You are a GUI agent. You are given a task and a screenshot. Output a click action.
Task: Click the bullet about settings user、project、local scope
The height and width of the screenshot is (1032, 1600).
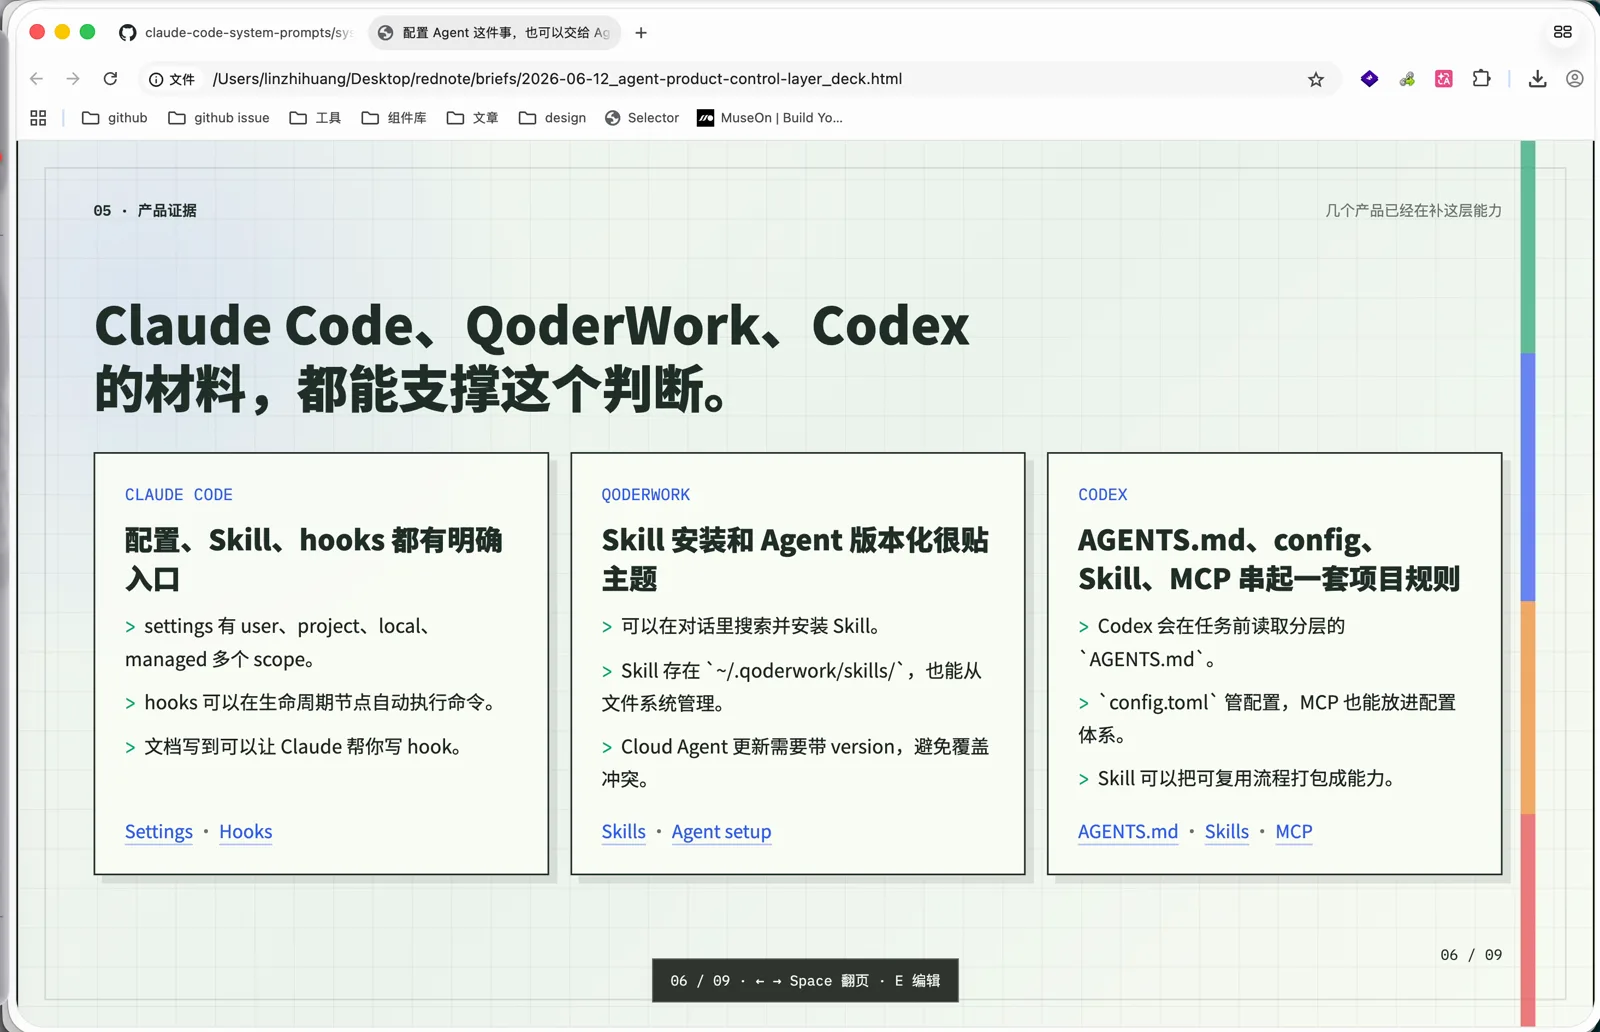pyautogui.click(x=278, y=642)
